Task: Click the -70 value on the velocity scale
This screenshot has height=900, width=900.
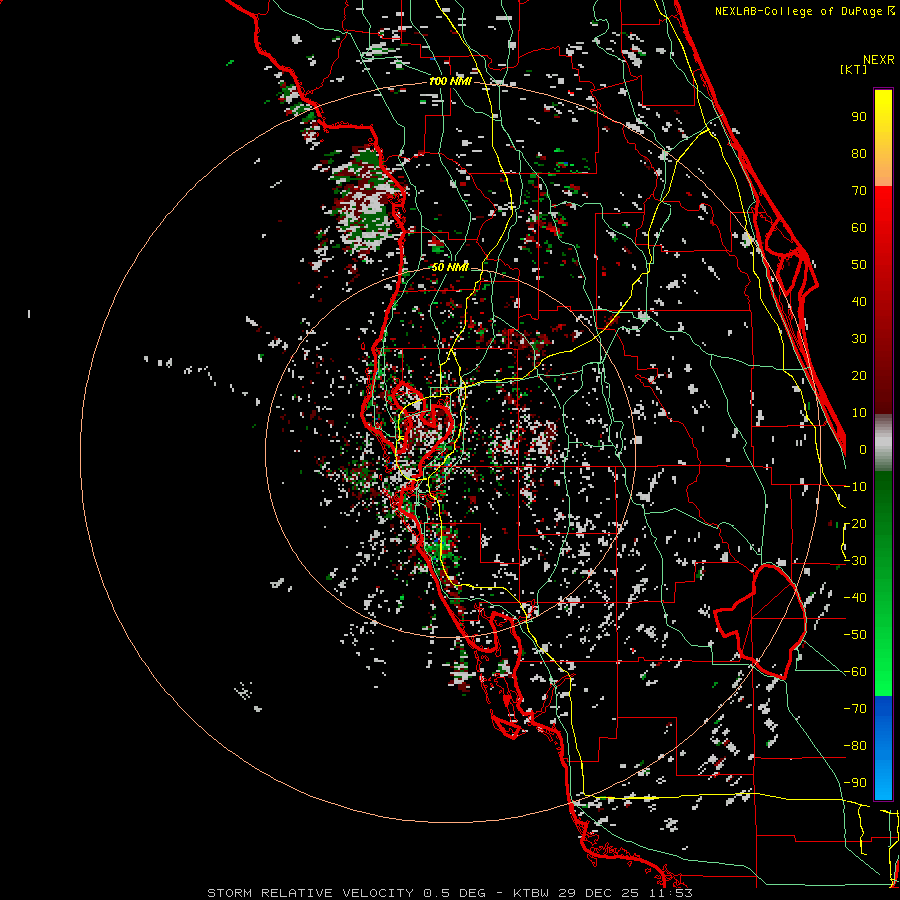Action: (x=855, y=709)
